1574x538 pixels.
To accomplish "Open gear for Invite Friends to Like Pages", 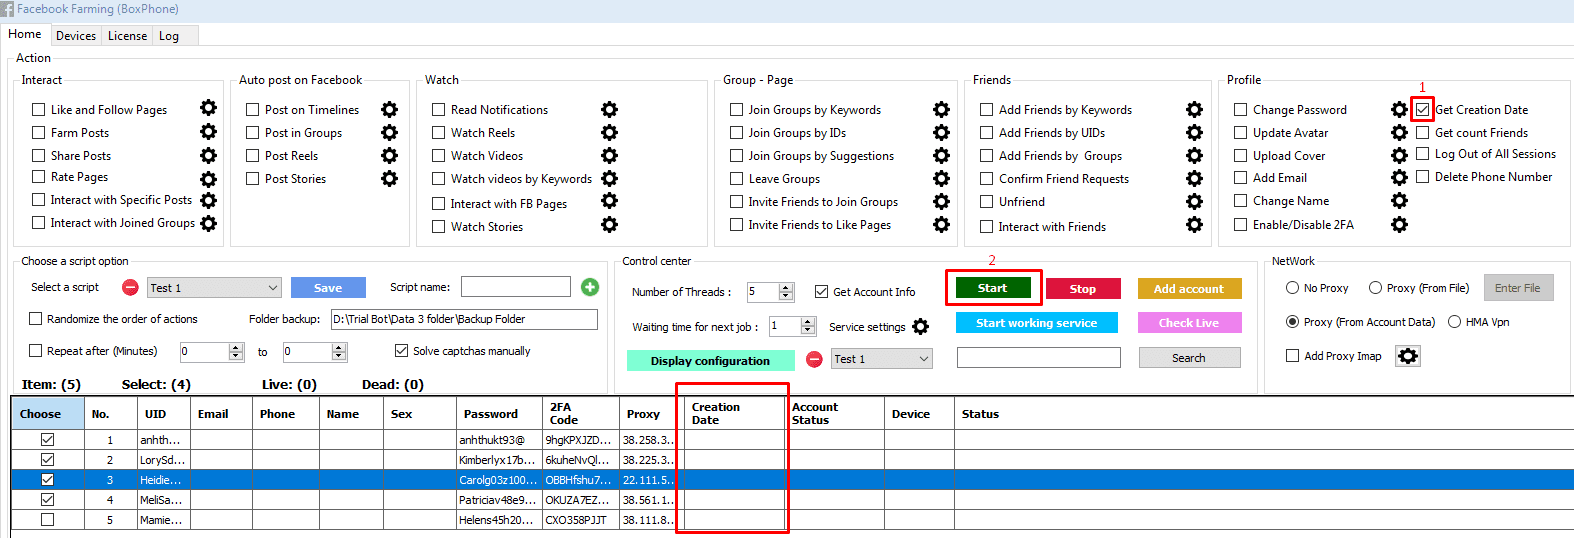I will coord(941,224).
